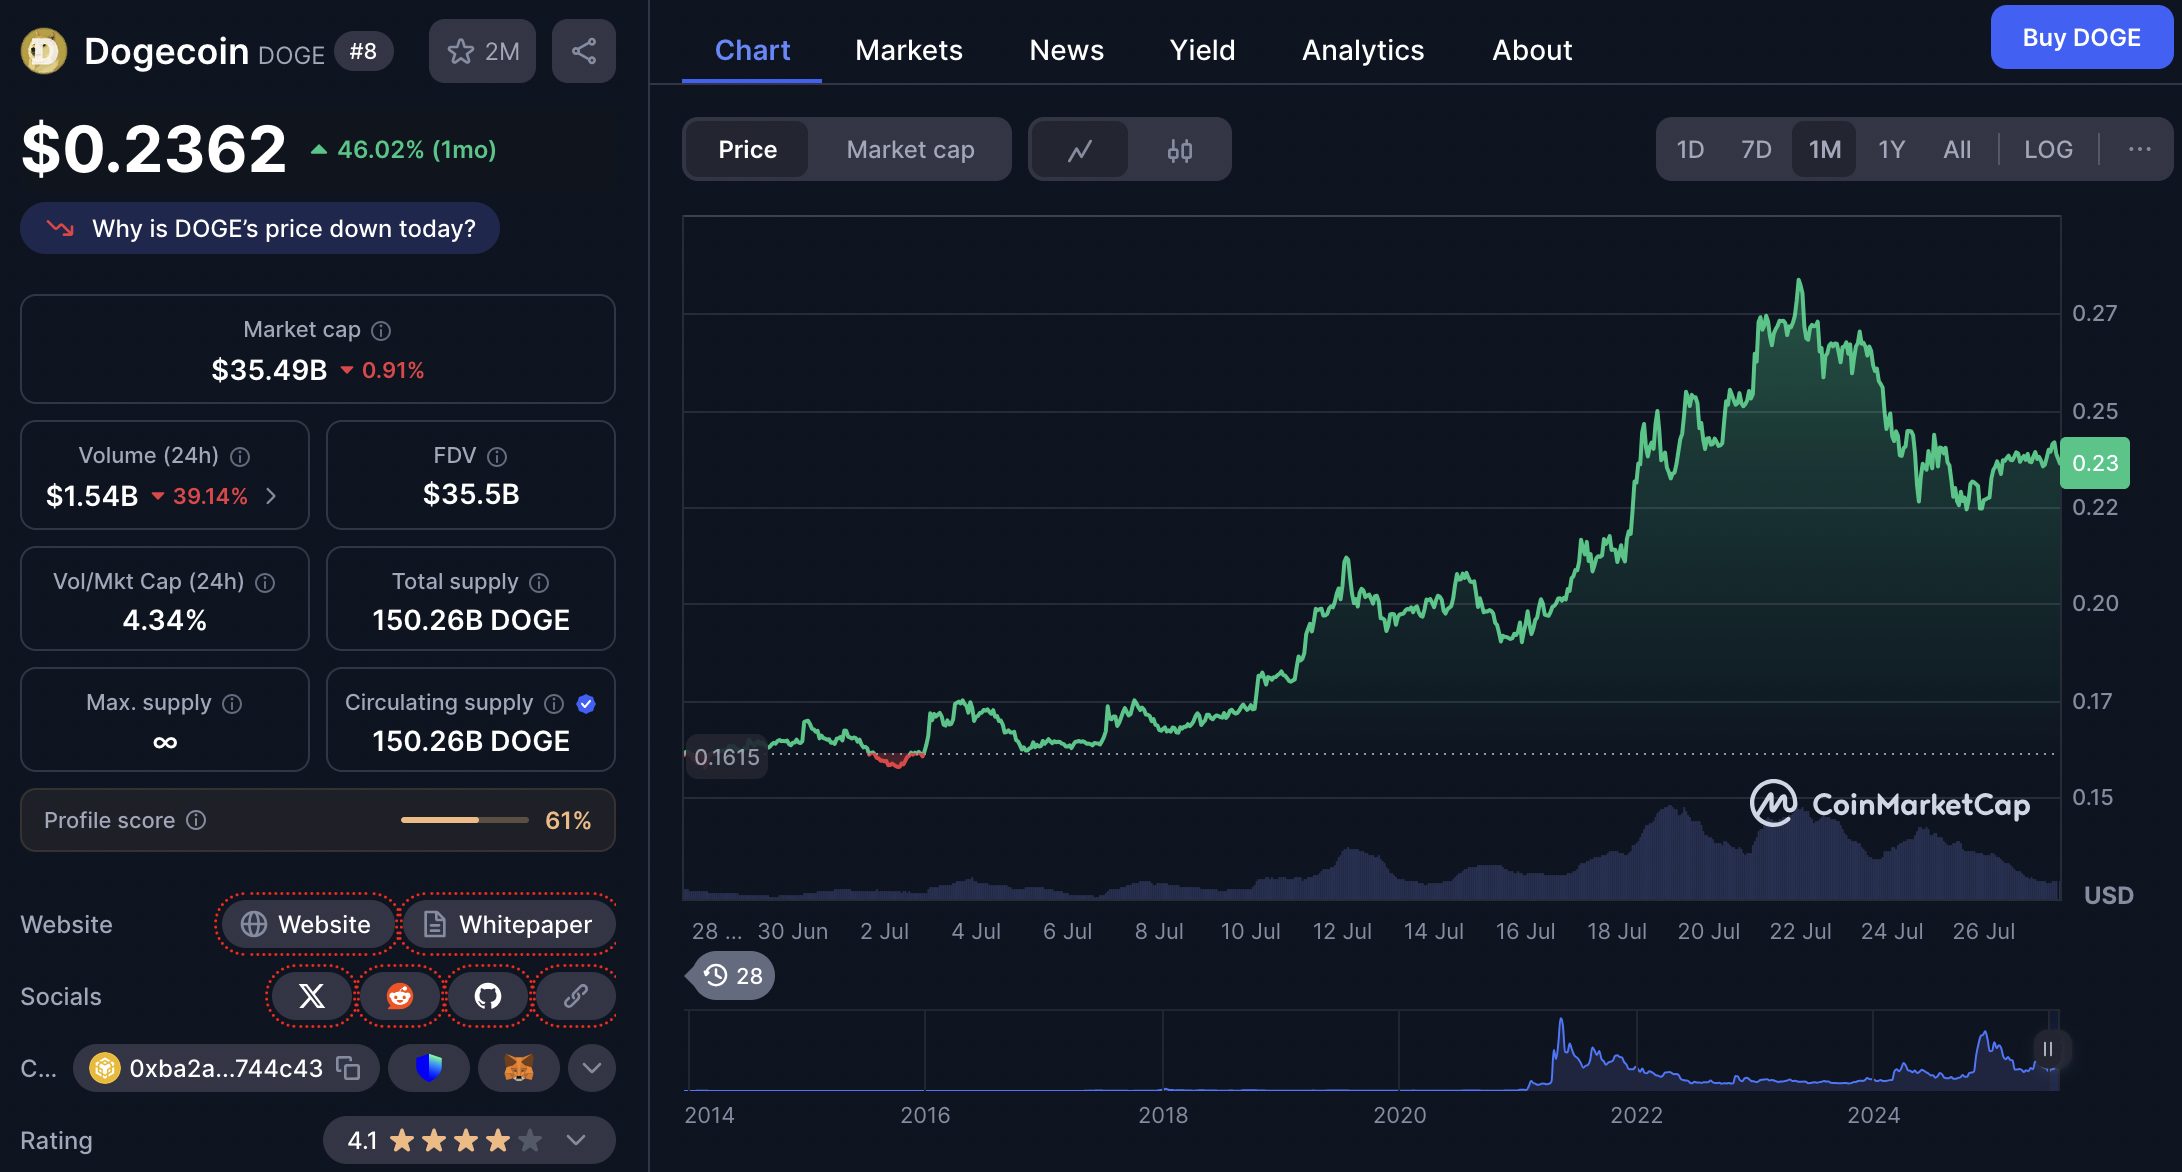Click the Vol/Mkt Cap info icon
The height and width of the screenshot is (1172, 2182).
coord(265,582)
